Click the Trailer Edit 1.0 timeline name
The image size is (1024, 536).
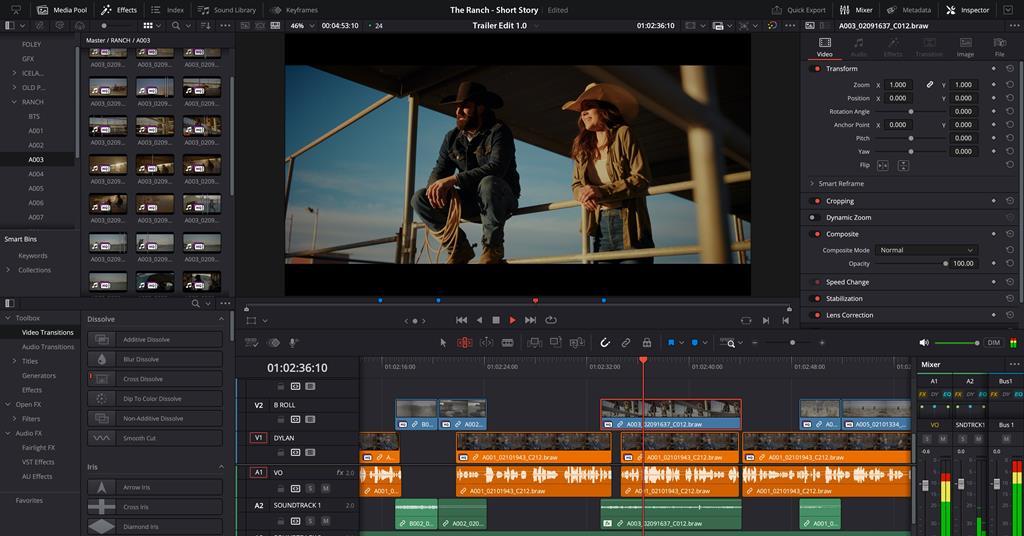500,26
